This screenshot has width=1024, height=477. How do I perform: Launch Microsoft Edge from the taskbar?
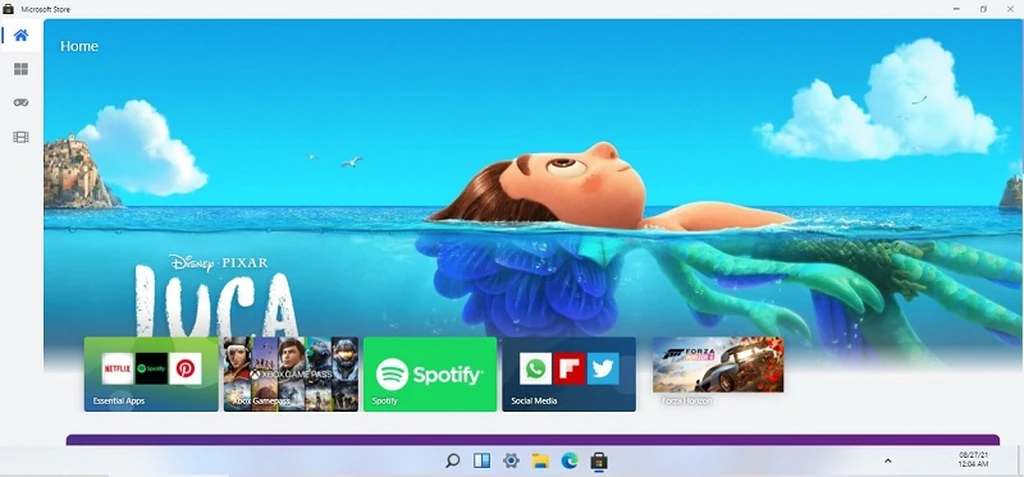569,461
